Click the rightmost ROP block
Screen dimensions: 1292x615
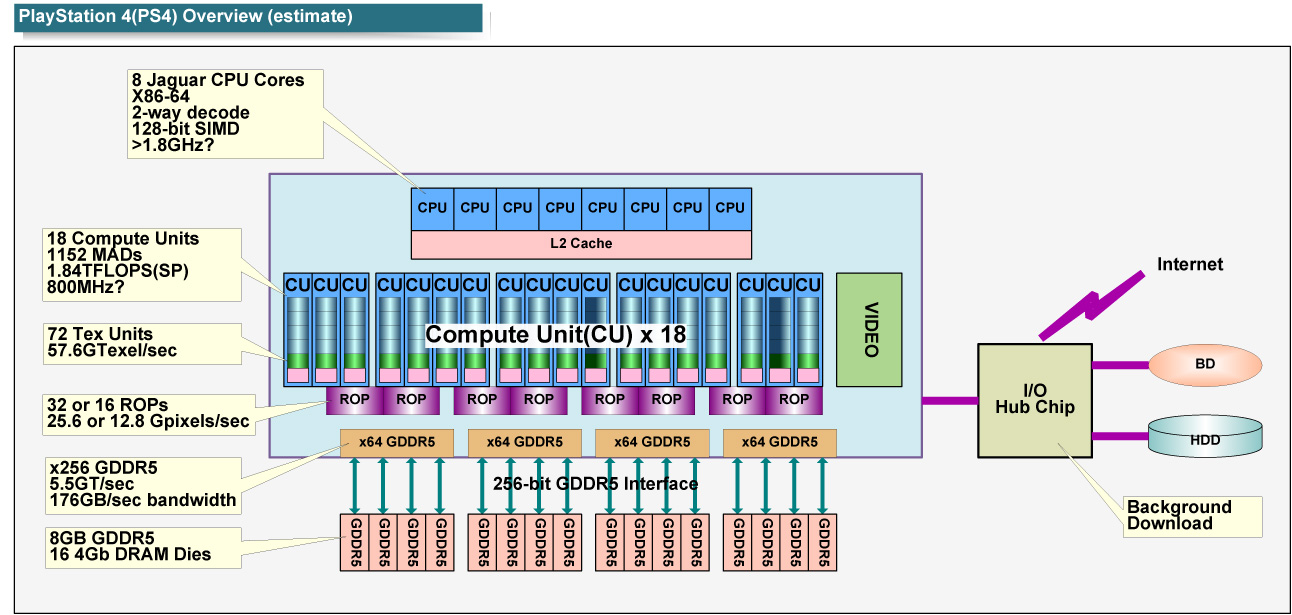pyautogui.click(x=793, y=400)
